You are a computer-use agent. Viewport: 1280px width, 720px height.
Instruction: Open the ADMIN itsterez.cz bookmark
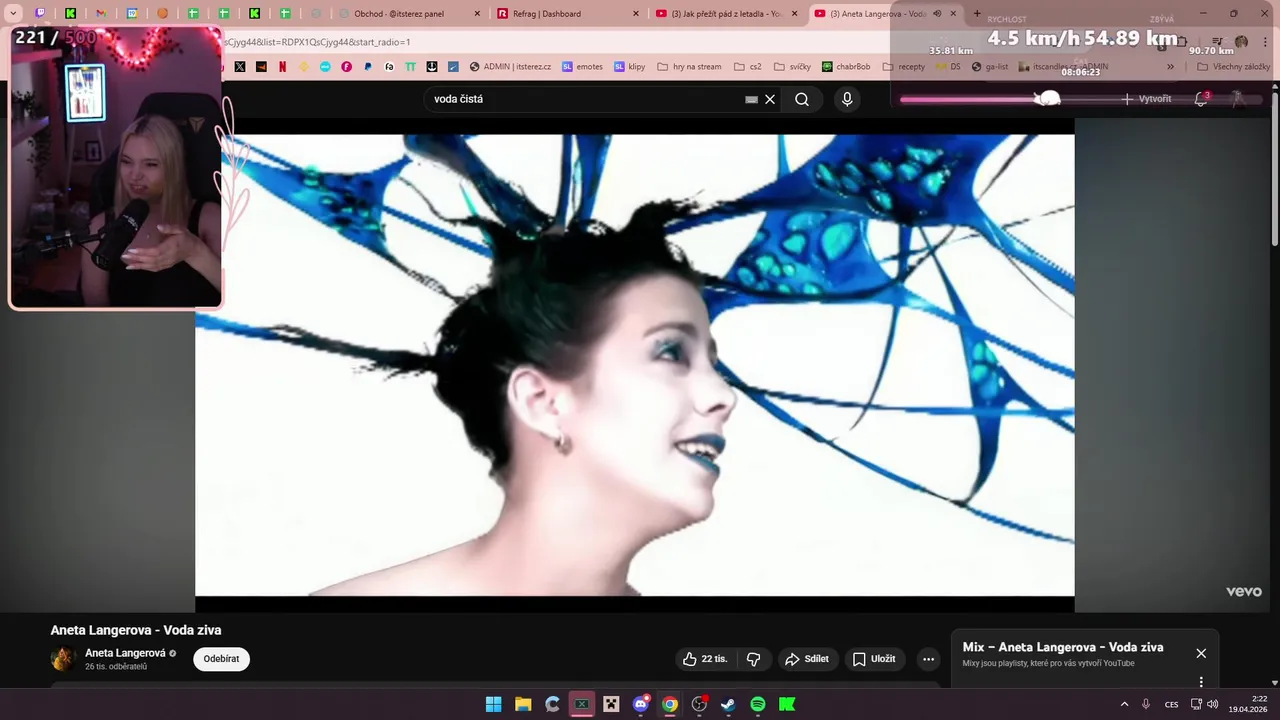click(510, 67)
